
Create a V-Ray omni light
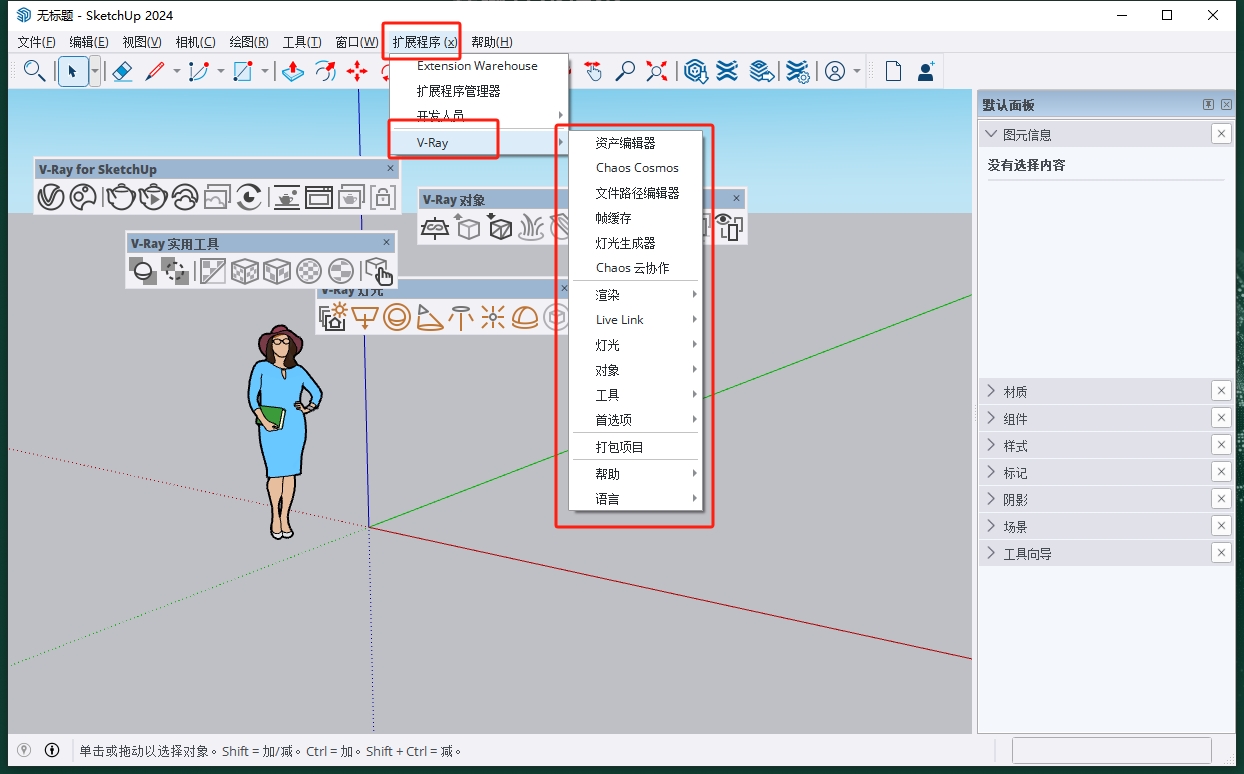[x=493, y=318]
